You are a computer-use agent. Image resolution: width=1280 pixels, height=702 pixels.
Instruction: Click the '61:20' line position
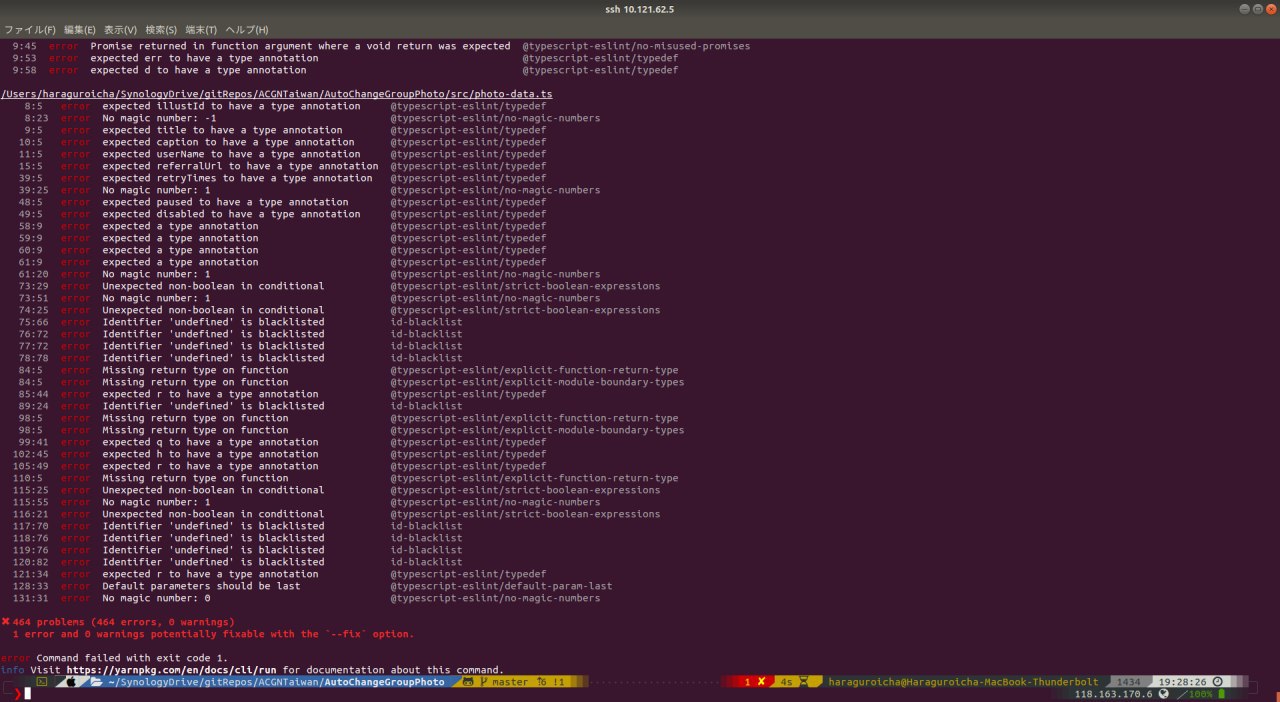33,274
